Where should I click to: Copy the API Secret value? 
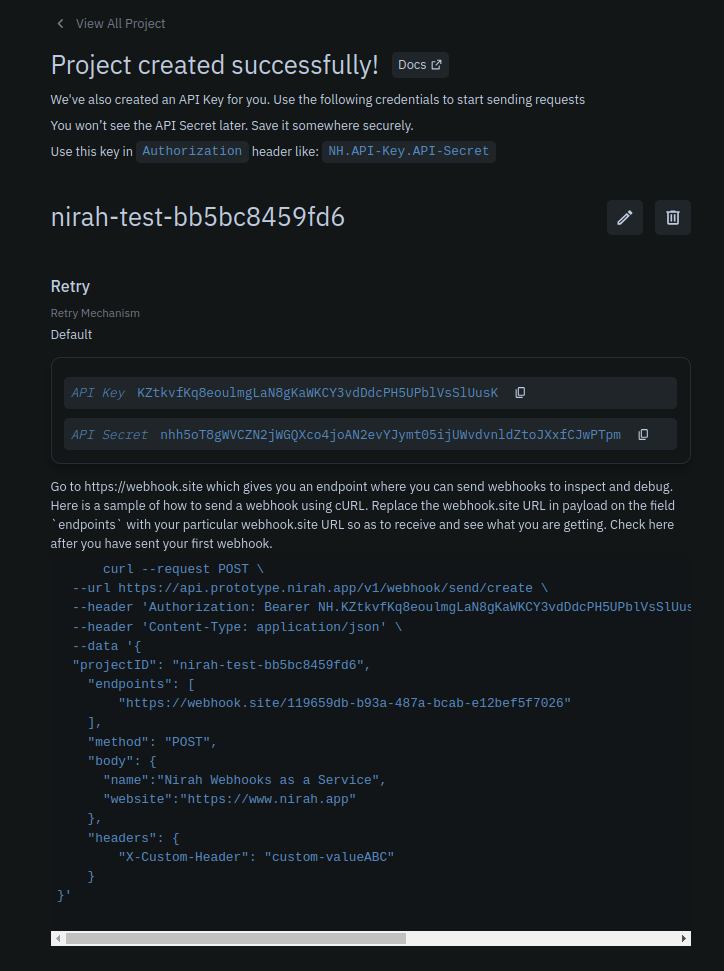pos(643,434)
